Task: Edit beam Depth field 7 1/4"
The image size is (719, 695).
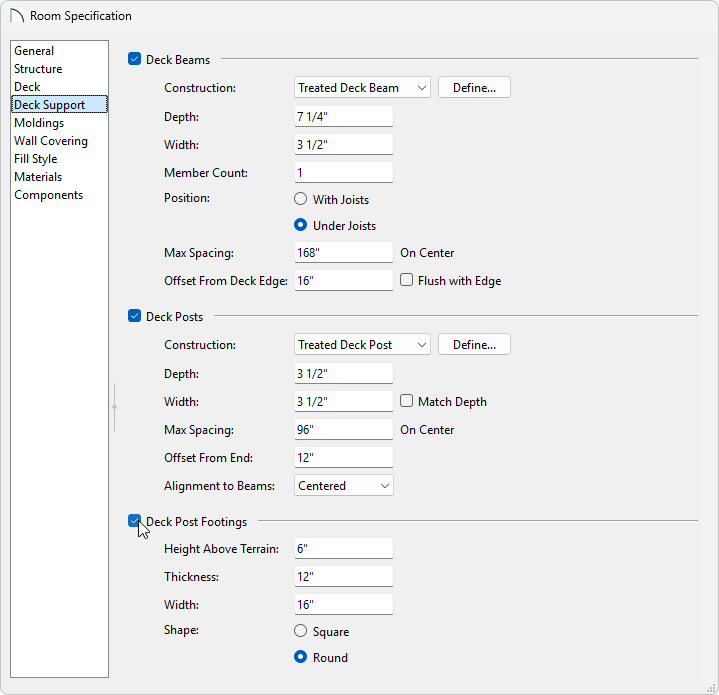Action: (344, 116)
